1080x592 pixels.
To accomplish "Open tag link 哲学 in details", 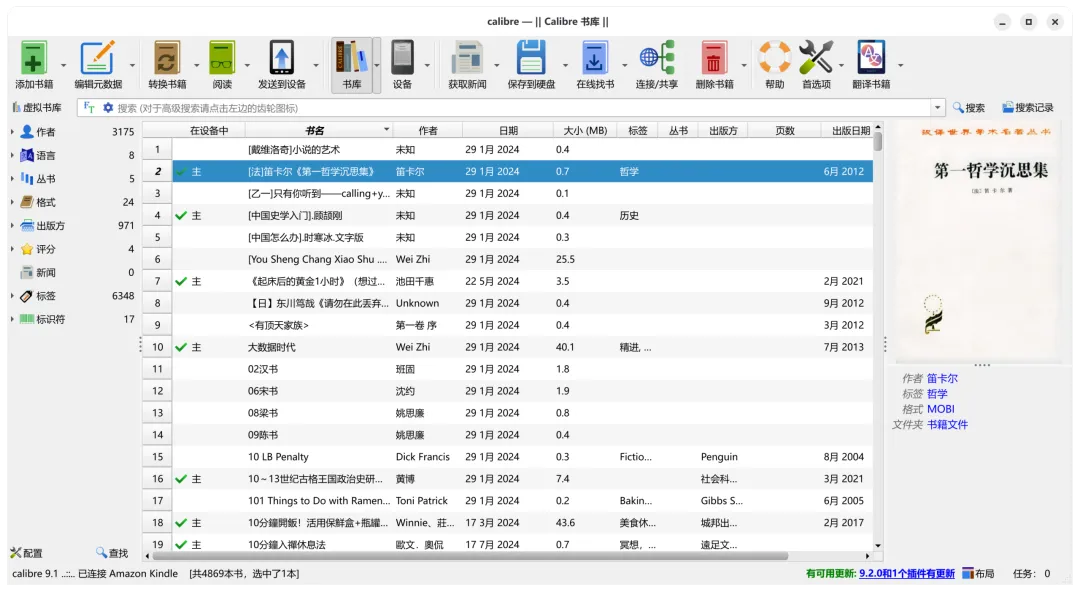I will tap(937, 394).
